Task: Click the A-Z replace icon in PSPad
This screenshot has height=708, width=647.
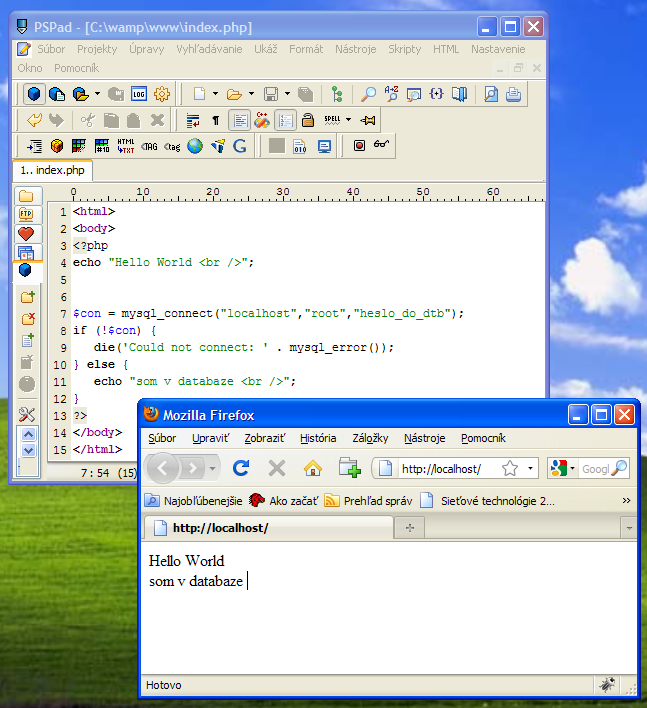Action: point(391,94)
